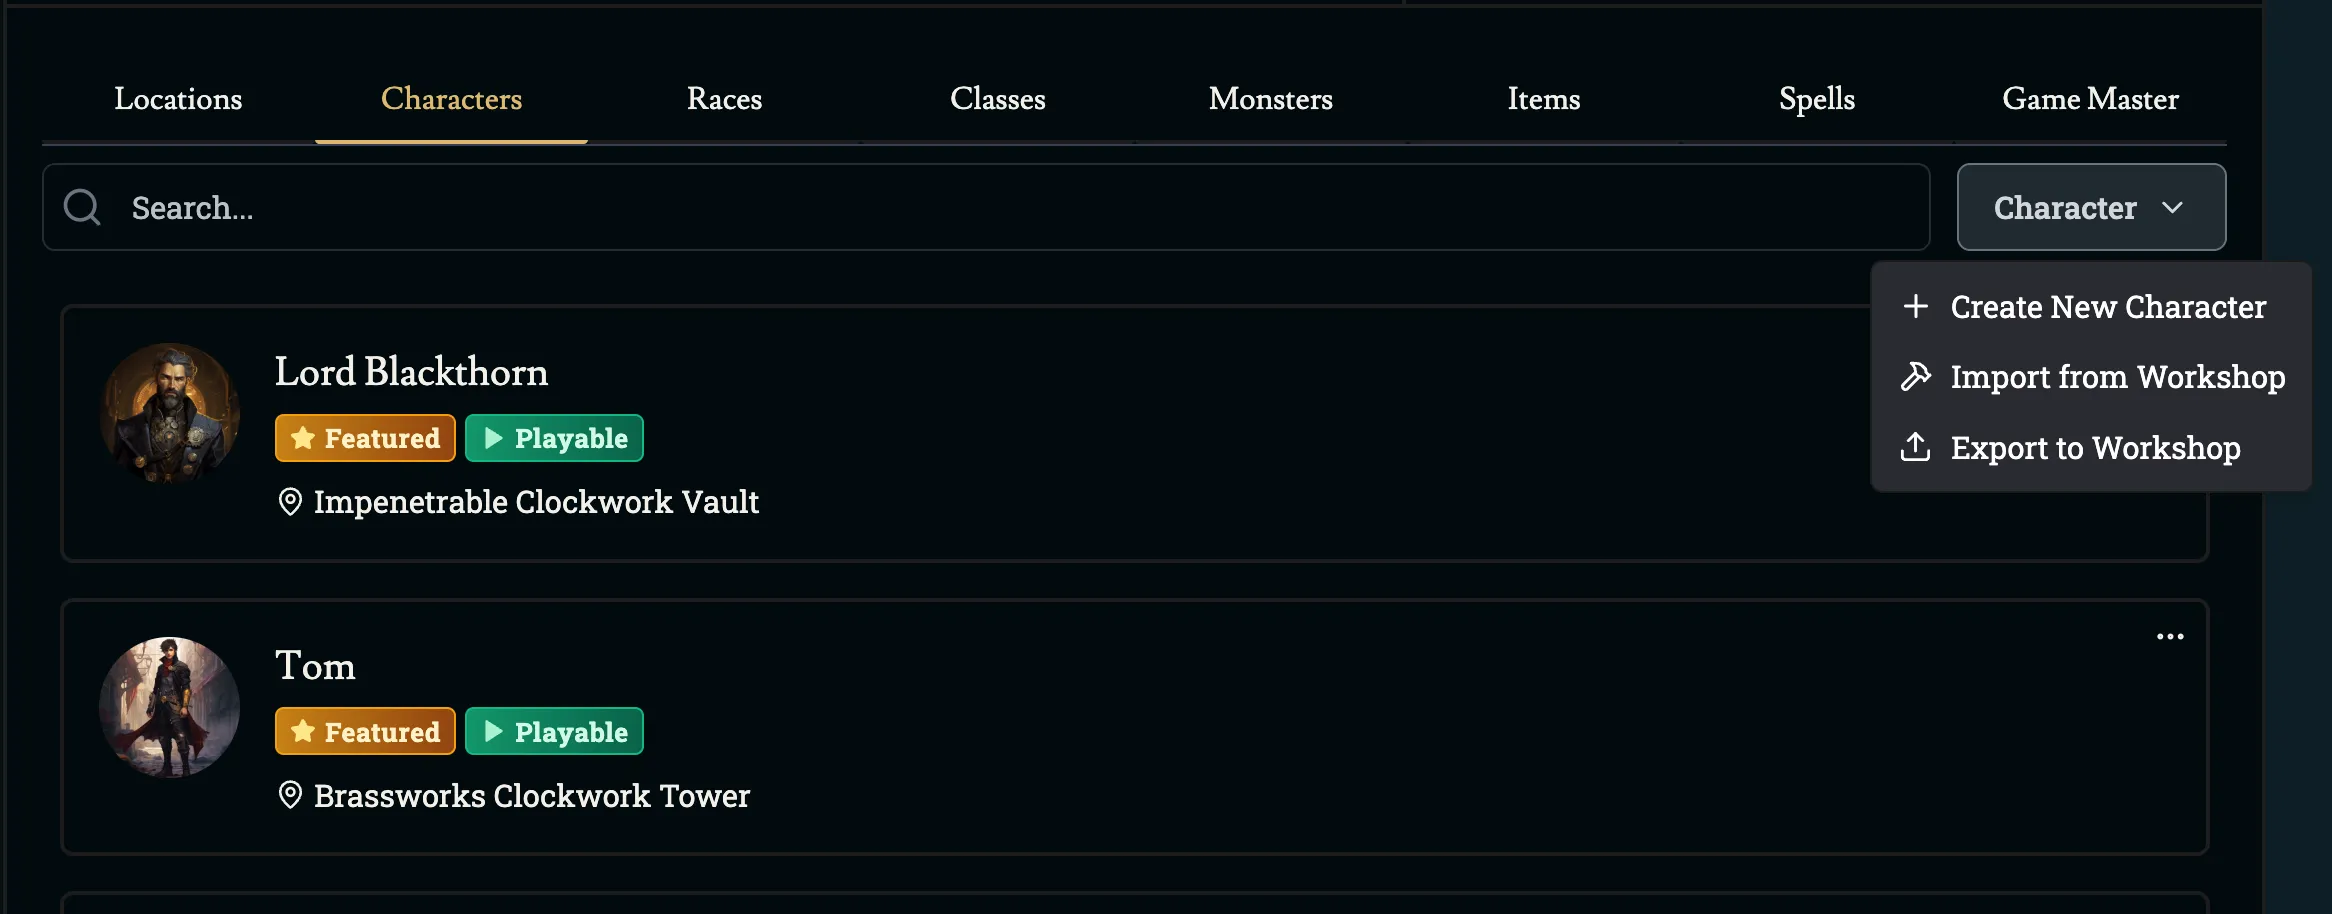Click the play icon on Lord Blackthorn's Playable badge

(493, 438)
